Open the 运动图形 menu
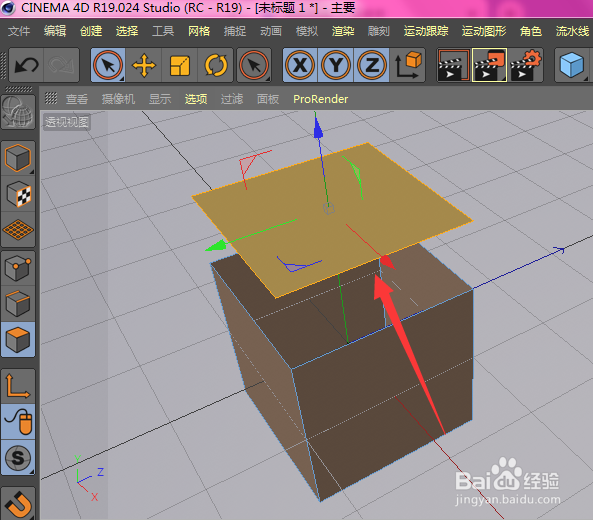593x520 pixels. click(x=484, y=31)
